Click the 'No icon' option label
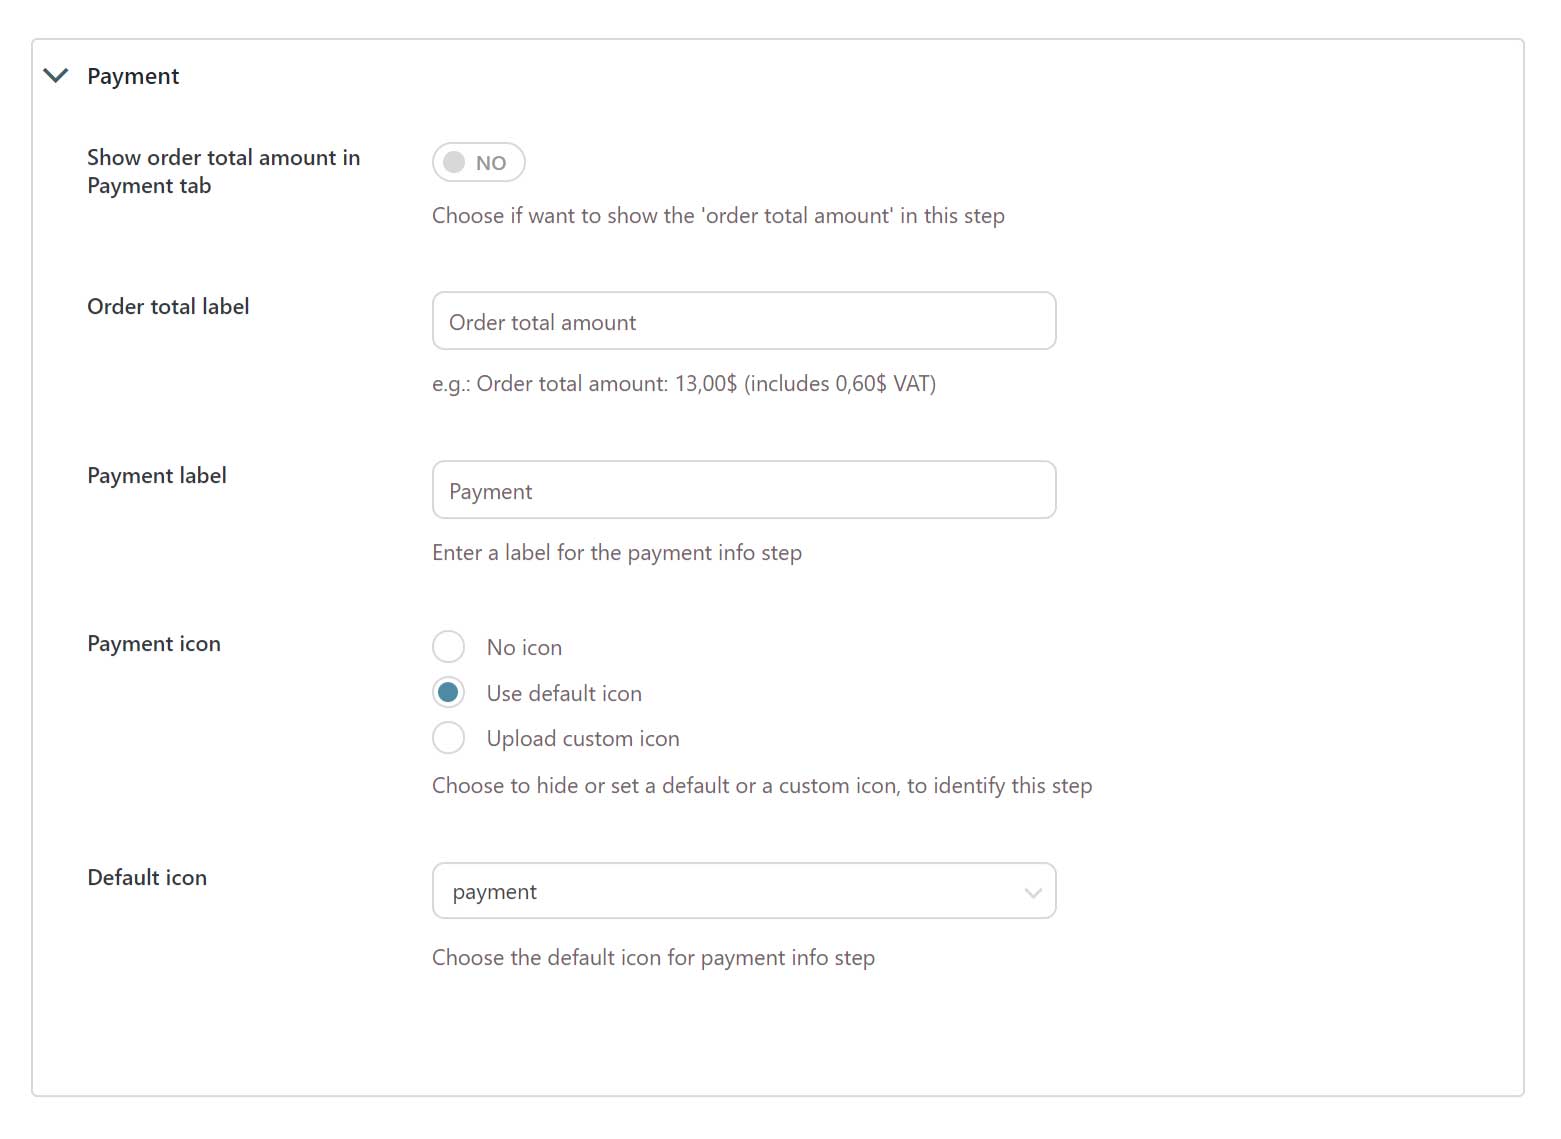Screen dimensions: 1561x1139 524,648
